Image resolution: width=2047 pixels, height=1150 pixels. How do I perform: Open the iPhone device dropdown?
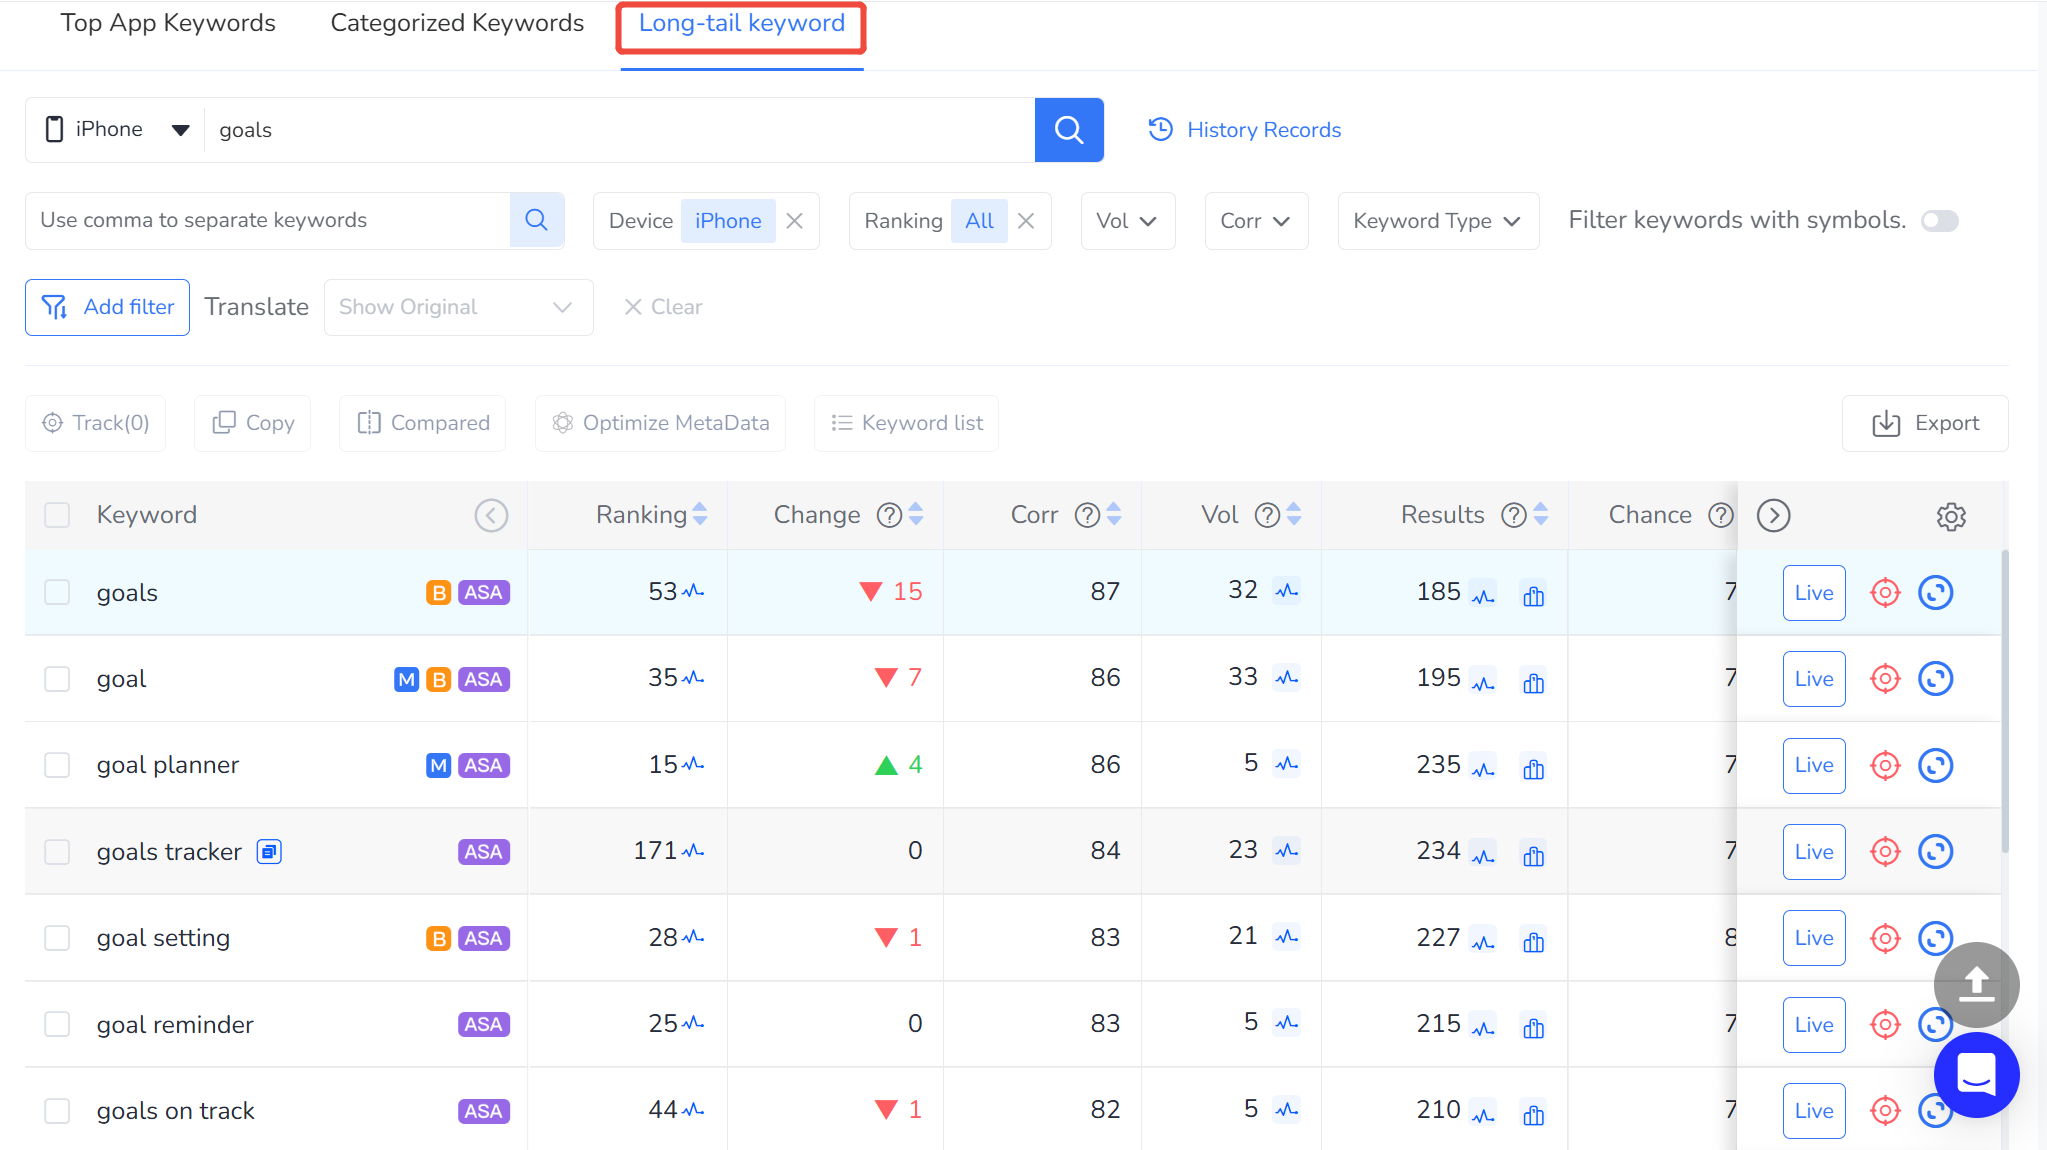point(116,130)
